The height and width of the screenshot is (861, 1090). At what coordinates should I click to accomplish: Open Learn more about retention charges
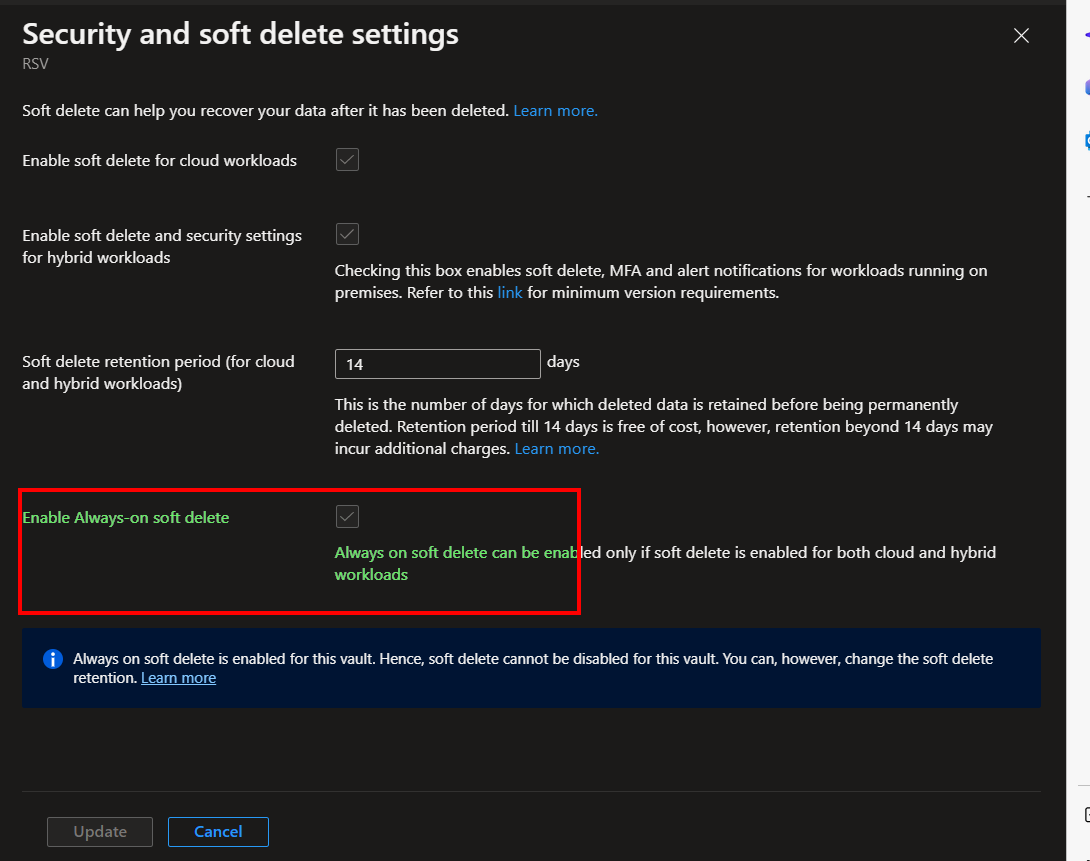click(x=556, y=448)
